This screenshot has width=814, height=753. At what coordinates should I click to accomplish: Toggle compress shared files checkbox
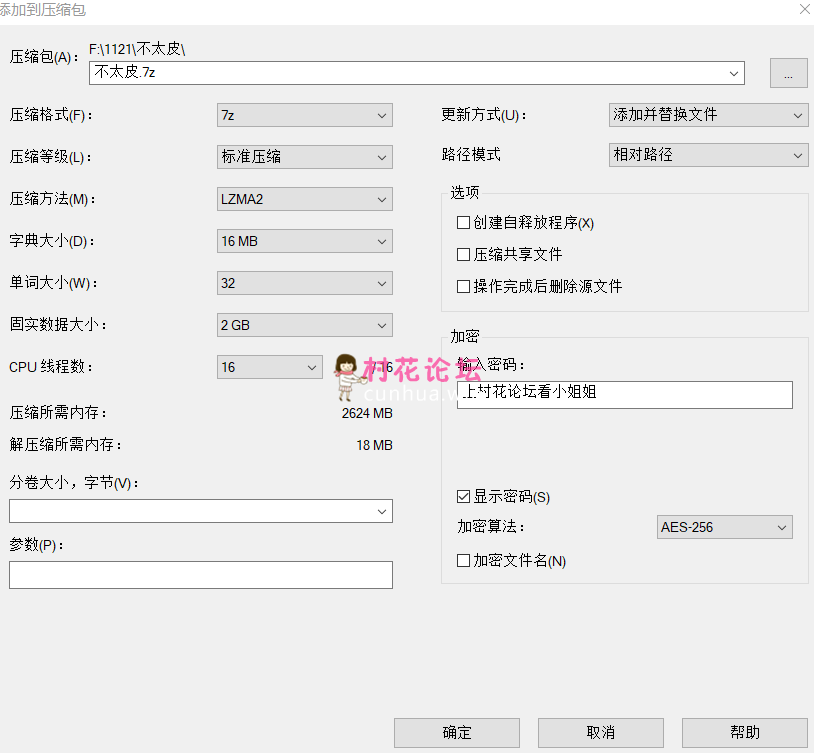pos(463,255)
